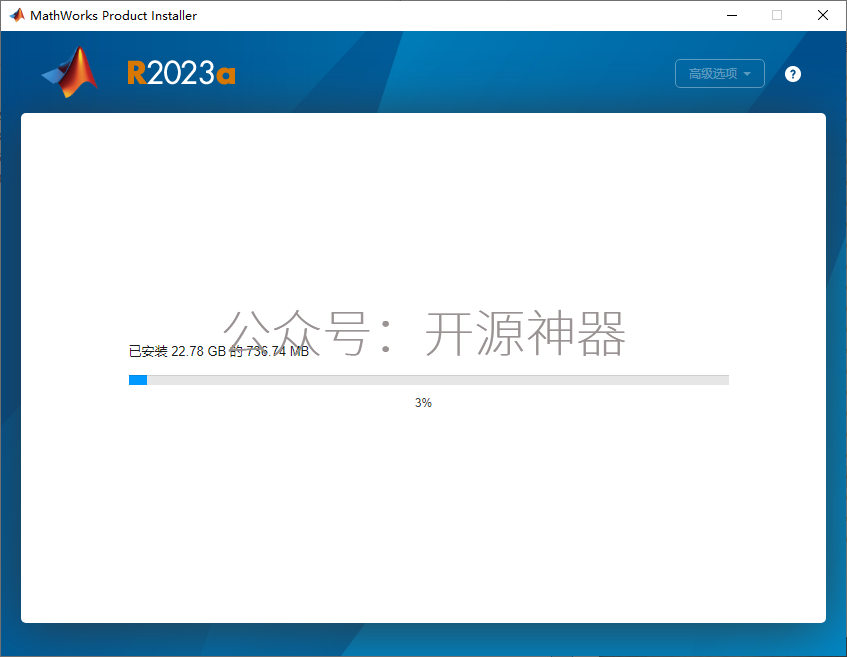Click the installation progress bar
This screenshot has height=657, width=847.
[428, 380]
